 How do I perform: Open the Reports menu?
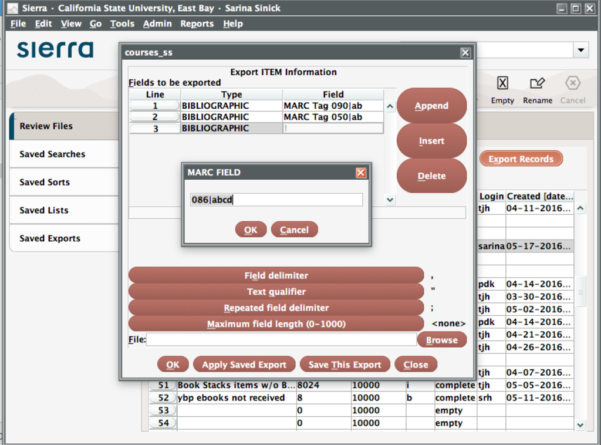coord(197,23)
